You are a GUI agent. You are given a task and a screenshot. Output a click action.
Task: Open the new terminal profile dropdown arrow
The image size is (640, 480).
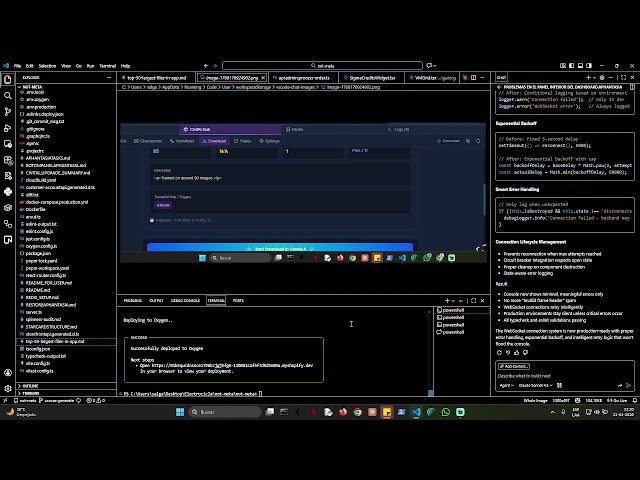[x=453, y=300]
